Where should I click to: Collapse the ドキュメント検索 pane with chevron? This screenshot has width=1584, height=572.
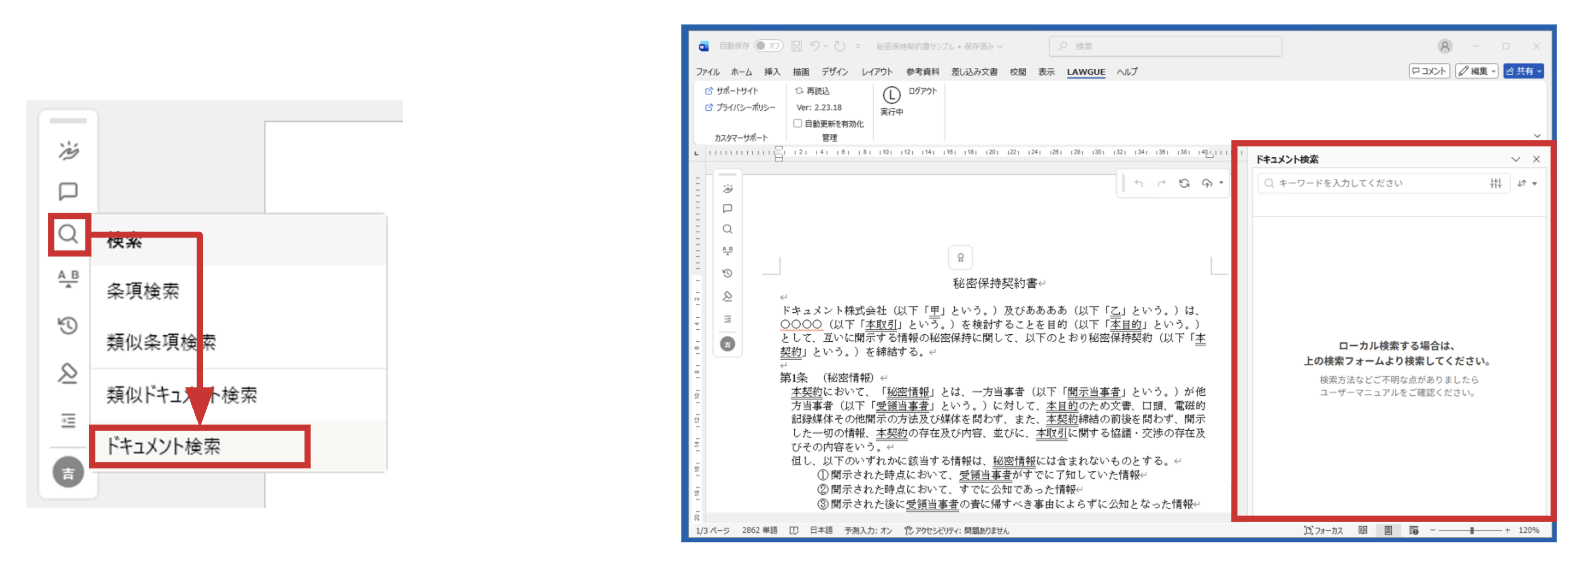(x=1515, y=159)
